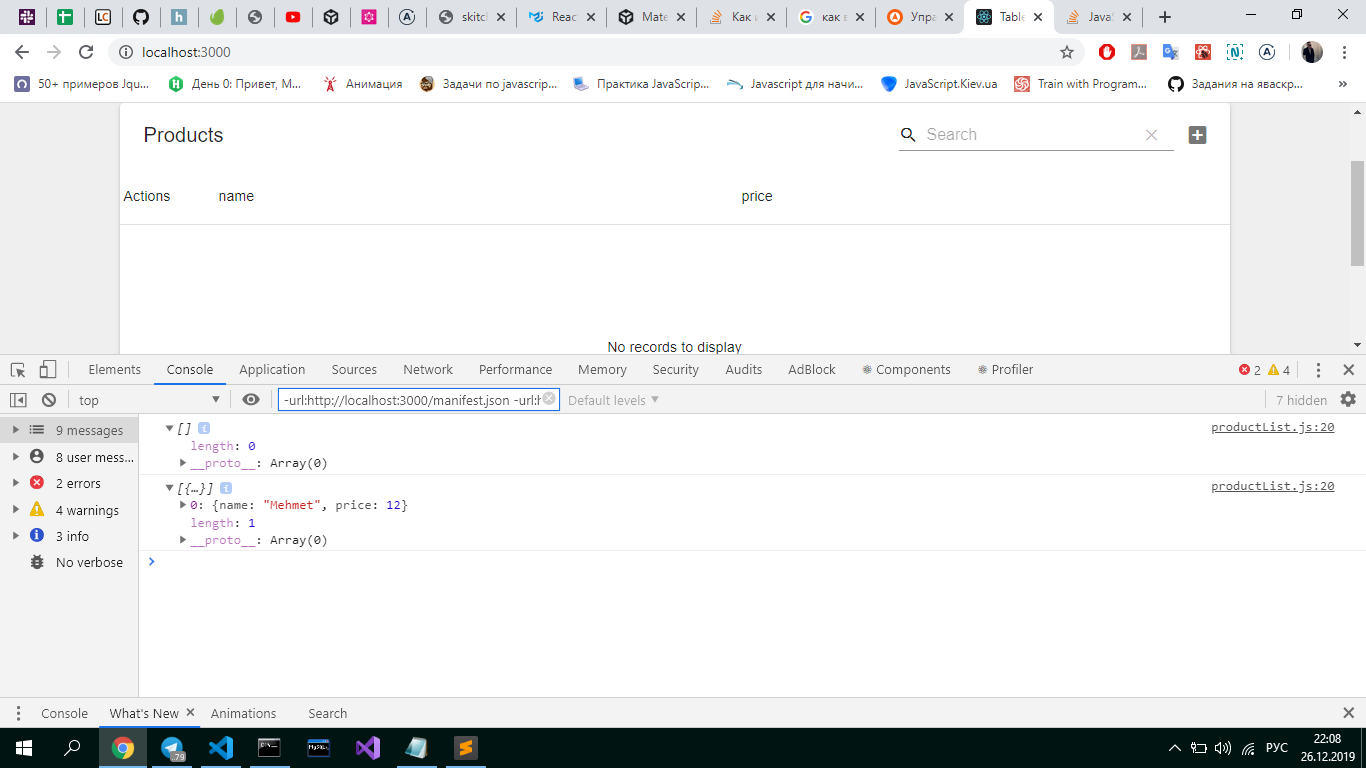This screenshot has width=1366, height=768.
Task: Open the JavaScript.Kiev.ua bookmark
Action: click(939, 84)
